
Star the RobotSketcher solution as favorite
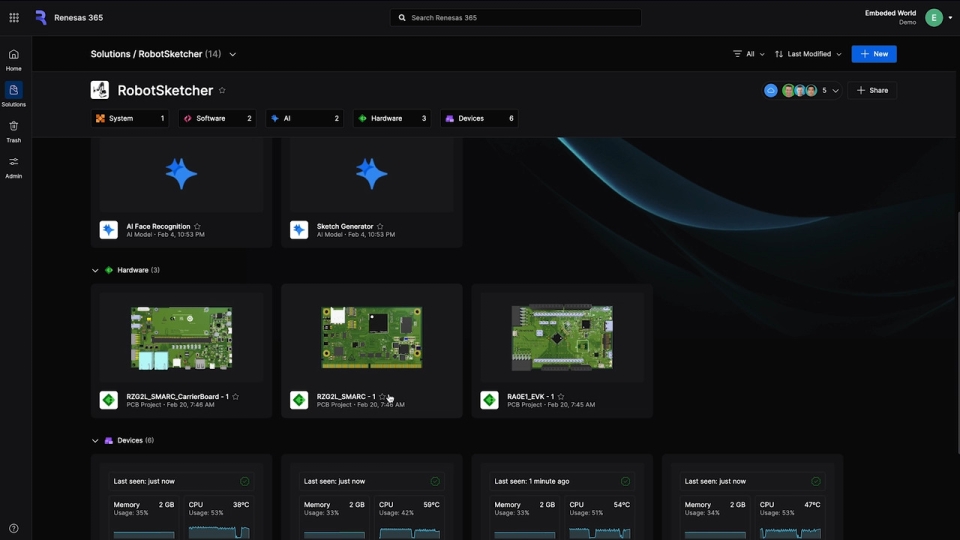coord(222,91)
